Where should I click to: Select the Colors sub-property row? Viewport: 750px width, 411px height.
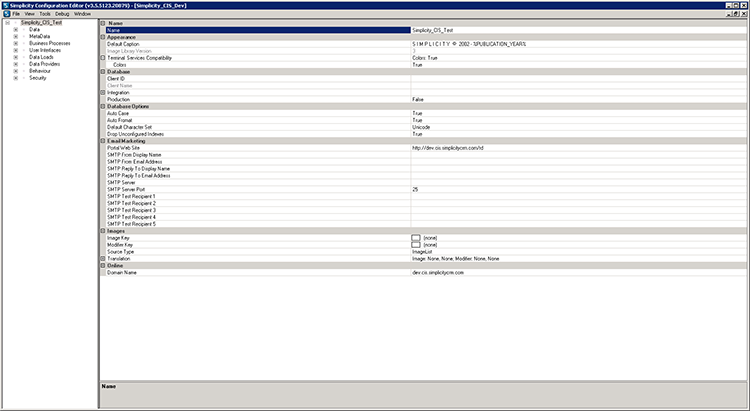(258, 65)
